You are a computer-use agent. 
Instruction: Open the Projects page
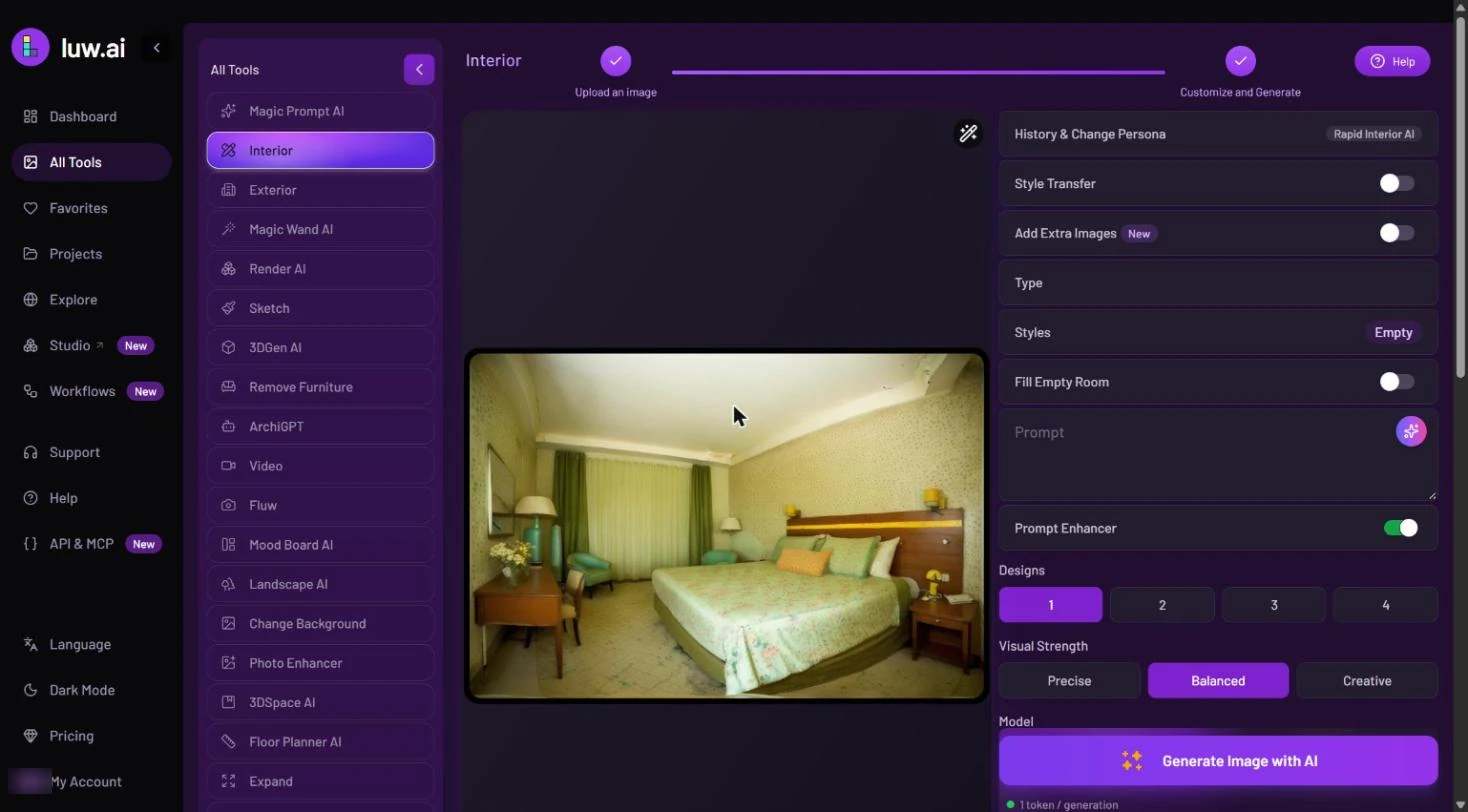pyautogui.click(x=91, y=254)
